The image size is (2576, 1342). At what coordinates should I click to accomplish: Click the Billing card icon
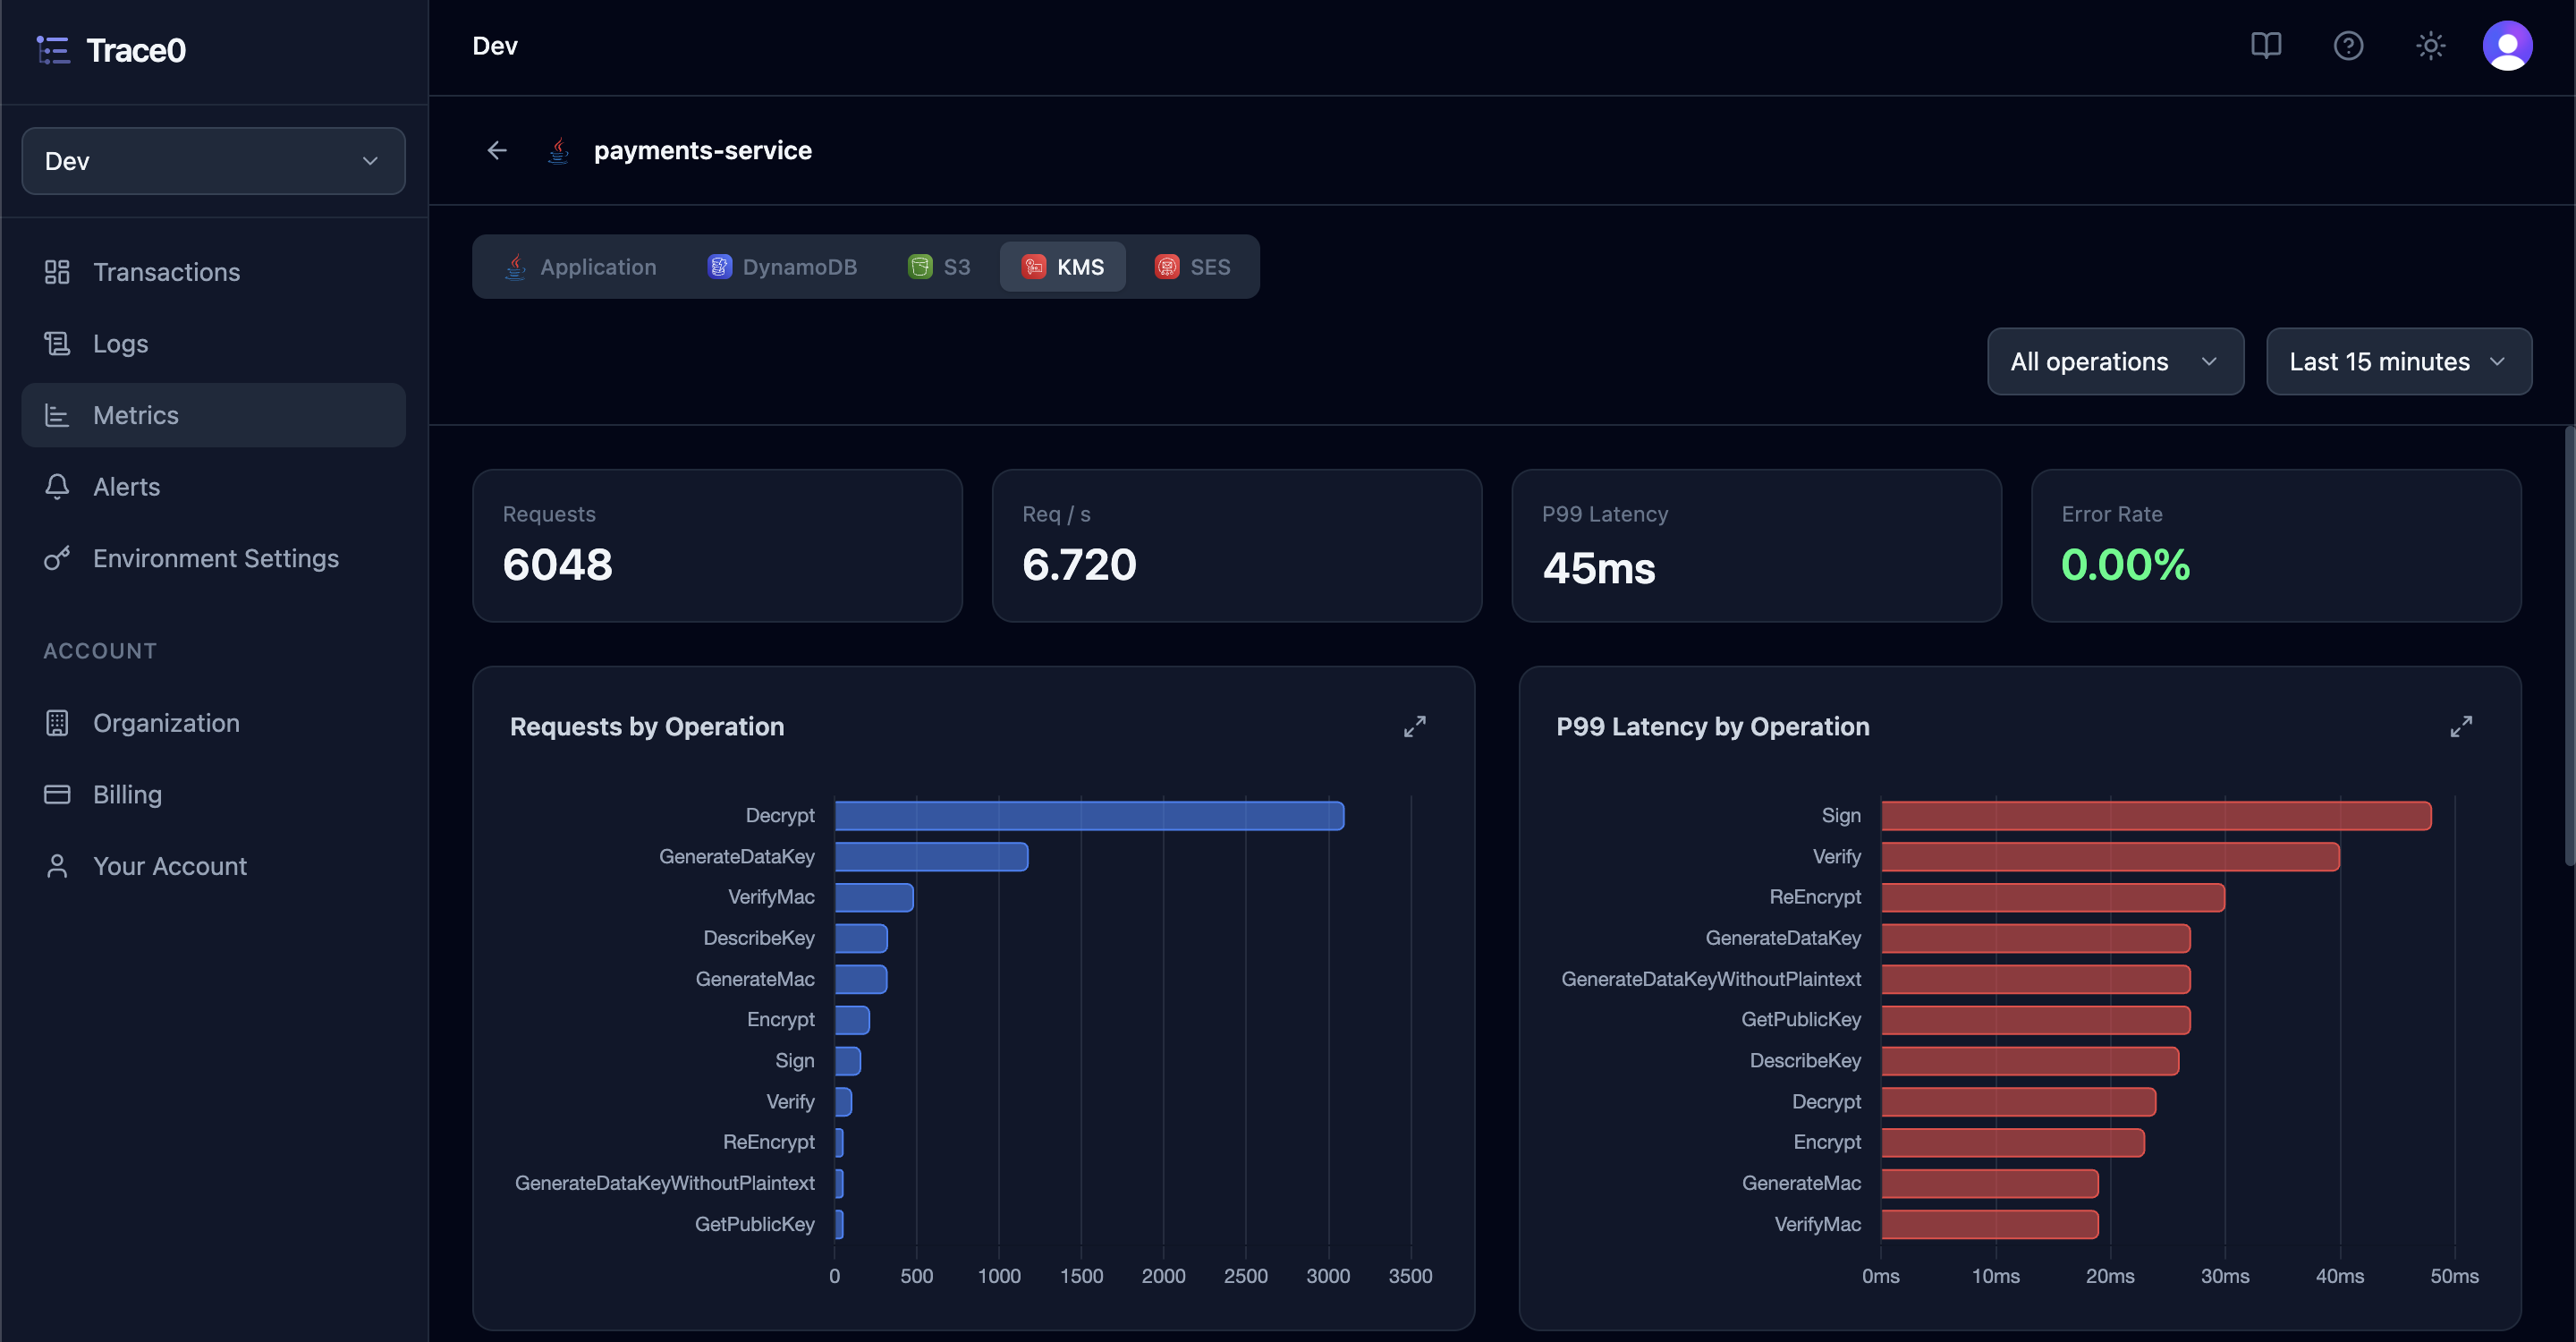[57, 794]
